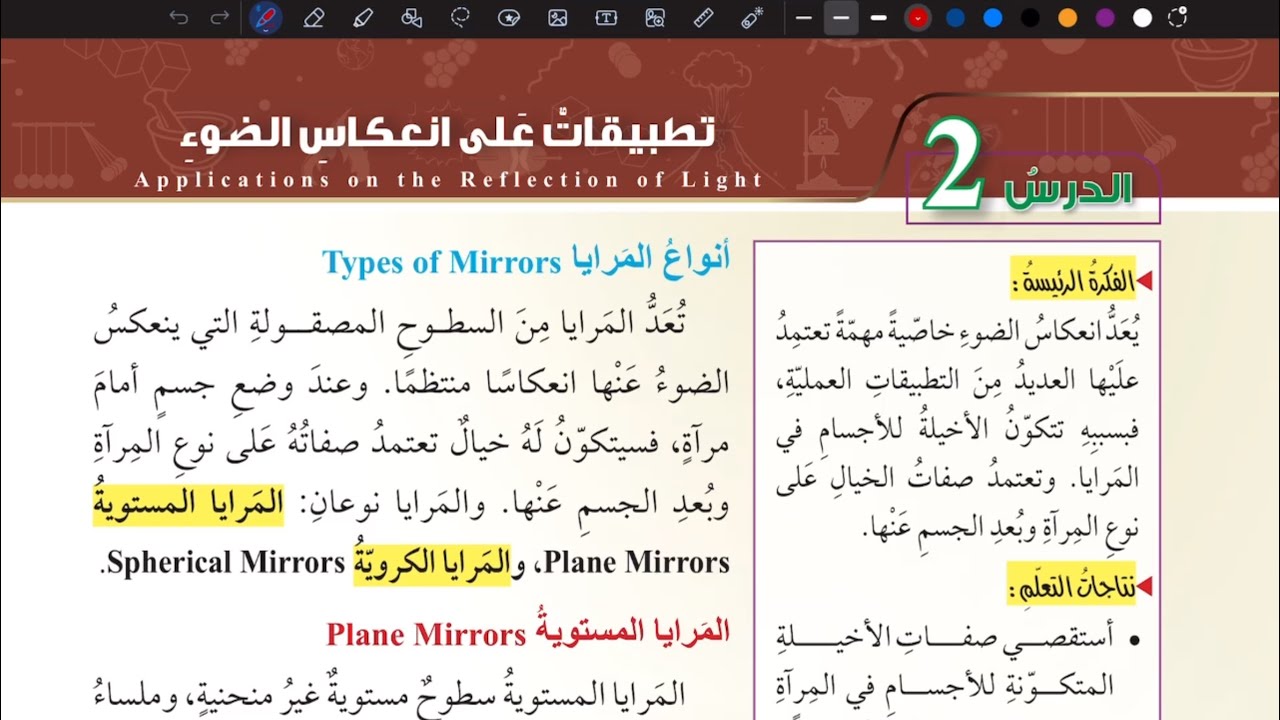Select the Eraser tool
This screenshot has width=1280, height=720.
coord(313,18)
